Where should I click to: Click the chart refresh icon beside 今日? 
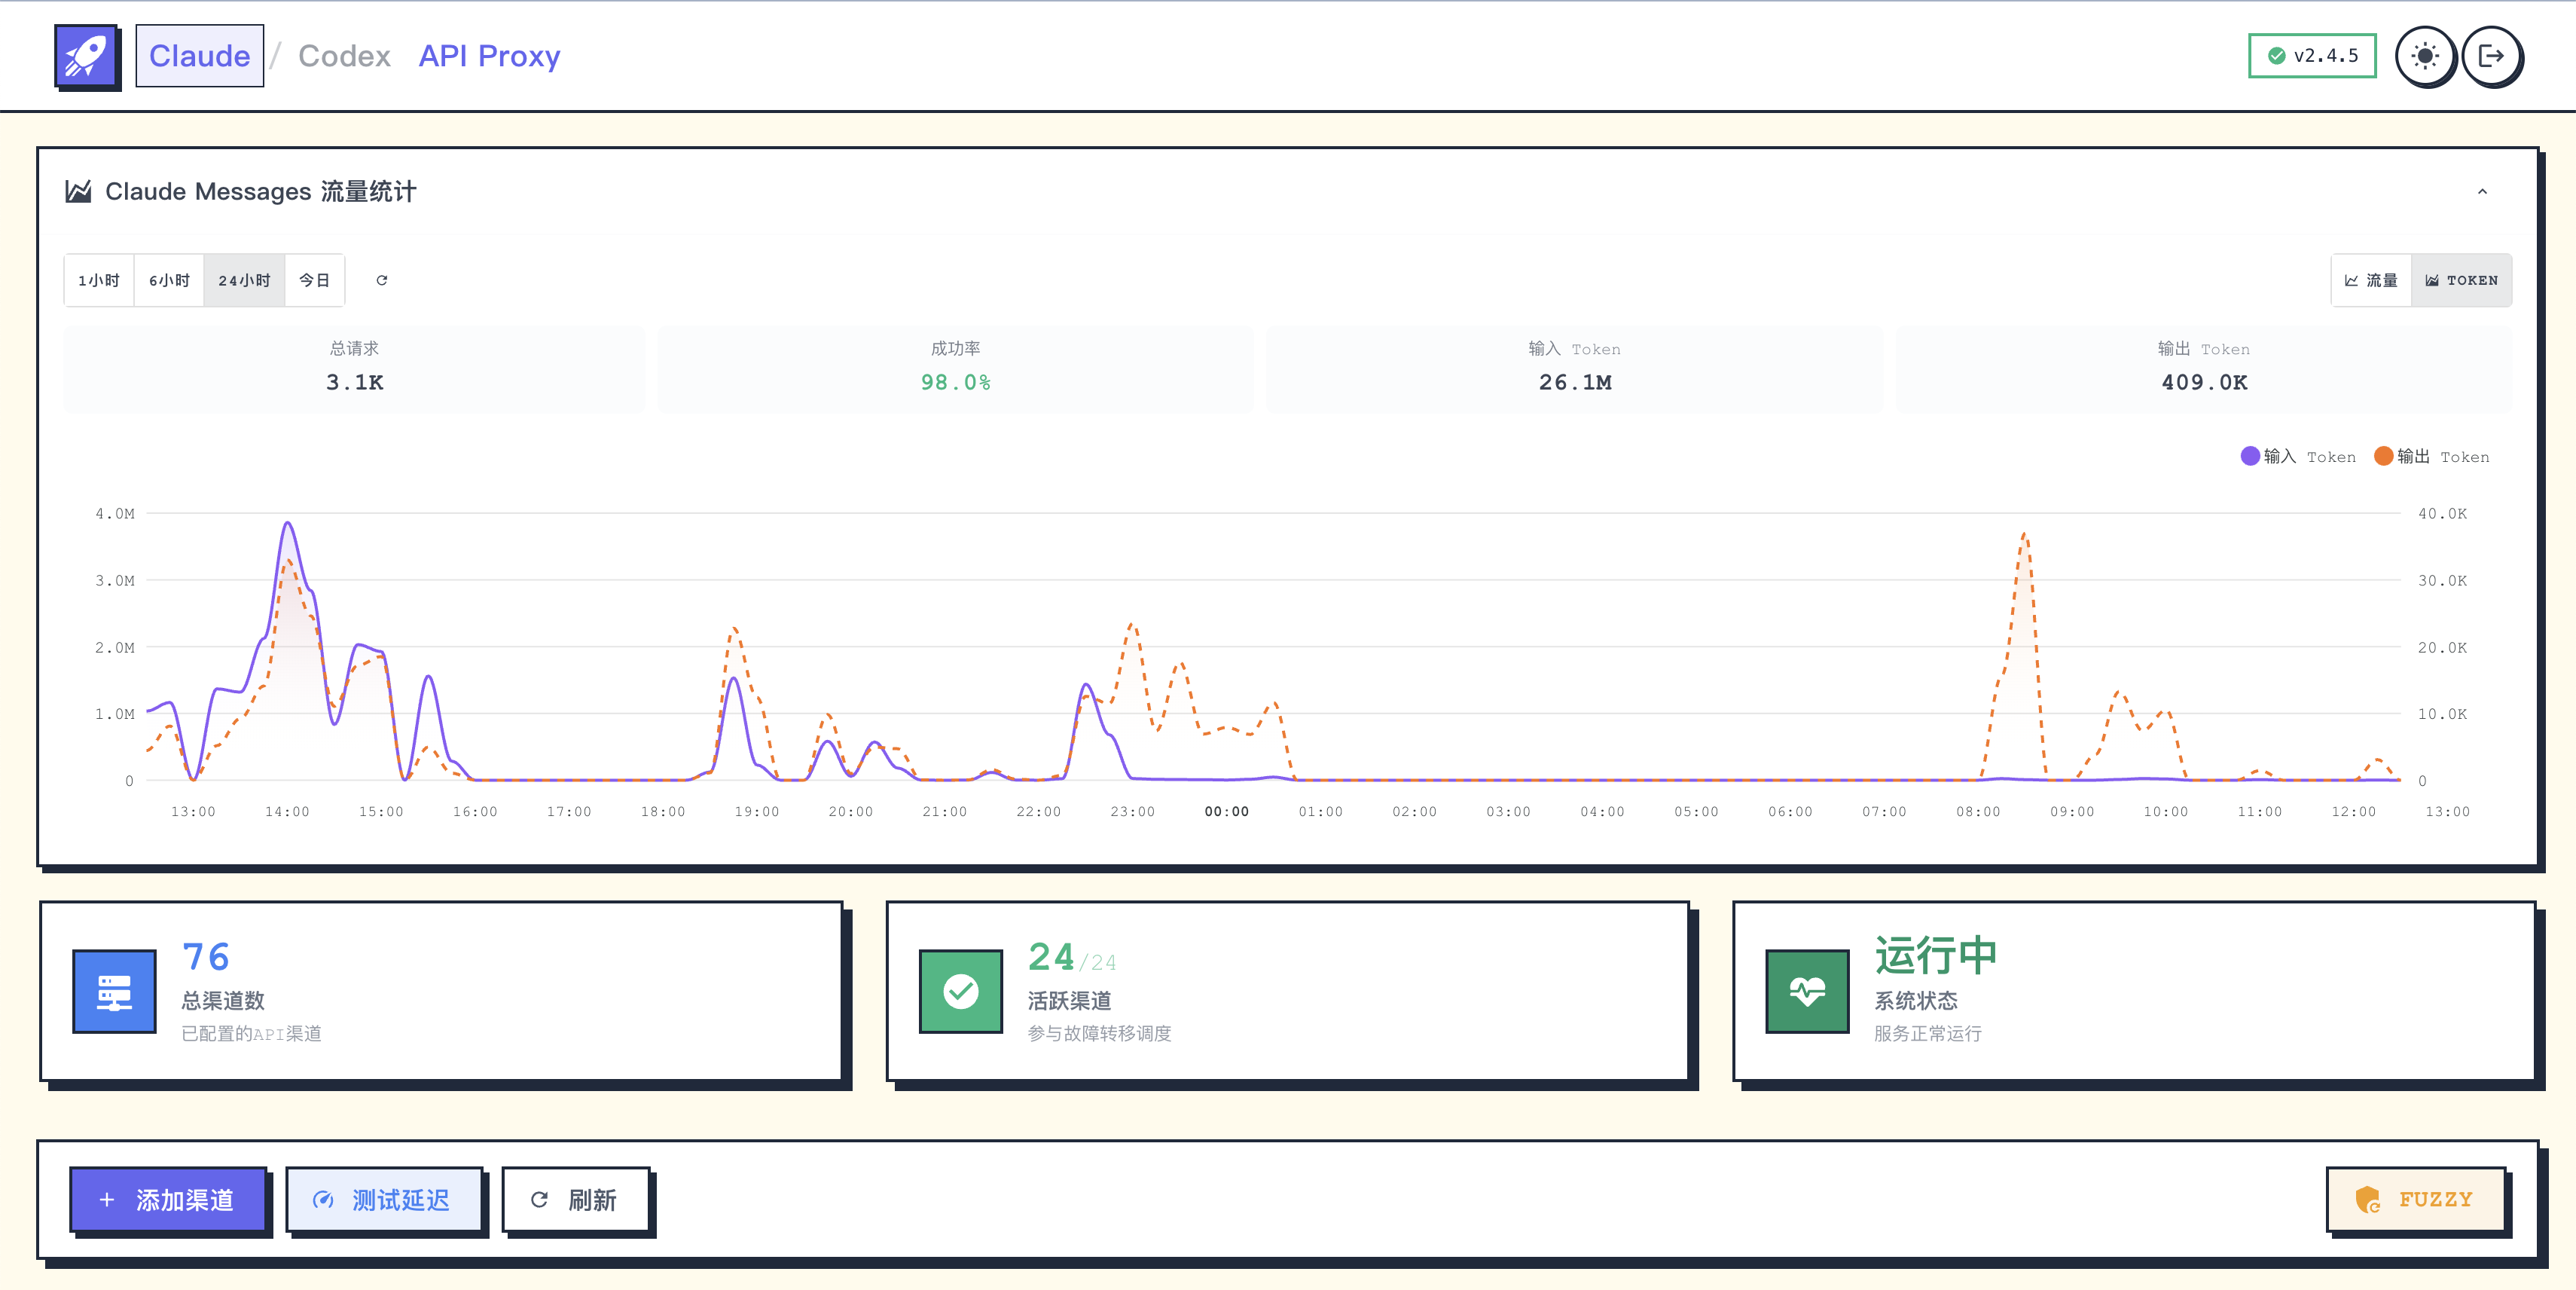click(x=381, y=280)
